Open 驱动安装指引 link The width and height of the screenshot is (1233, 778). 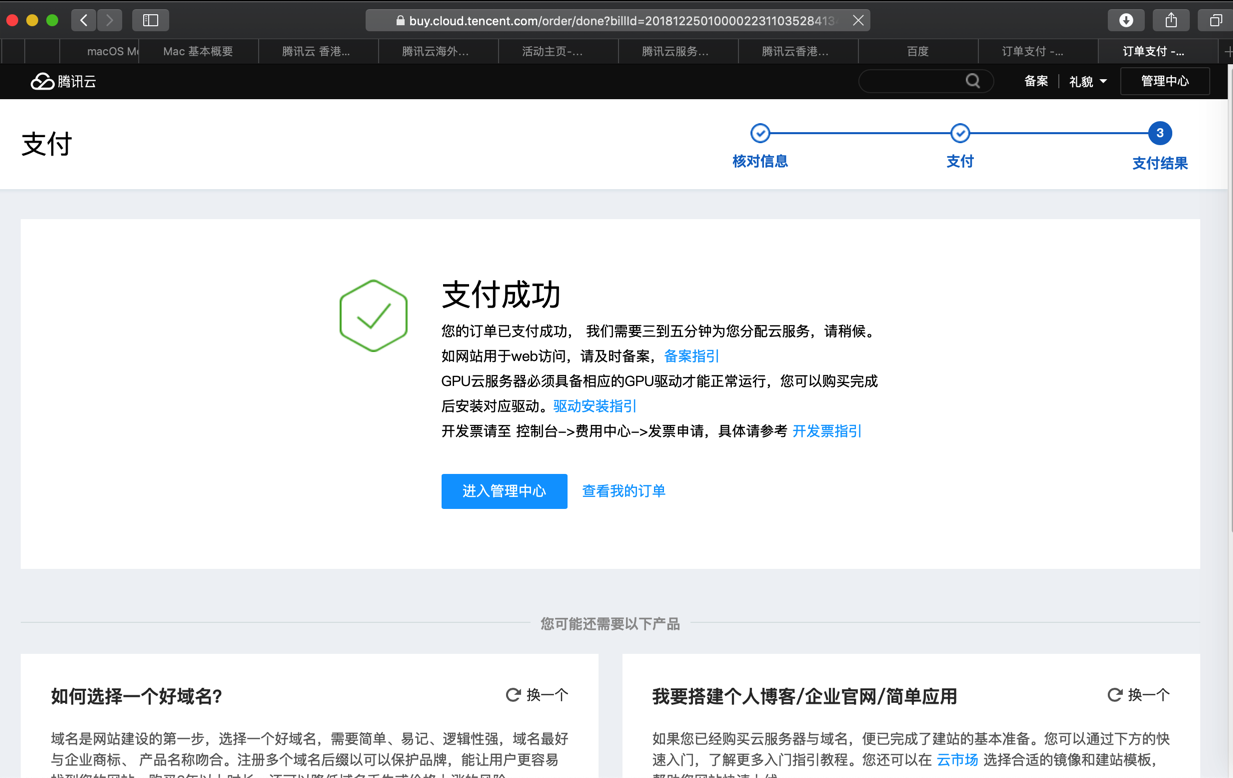pyautogui.click(x=595, y=406)
